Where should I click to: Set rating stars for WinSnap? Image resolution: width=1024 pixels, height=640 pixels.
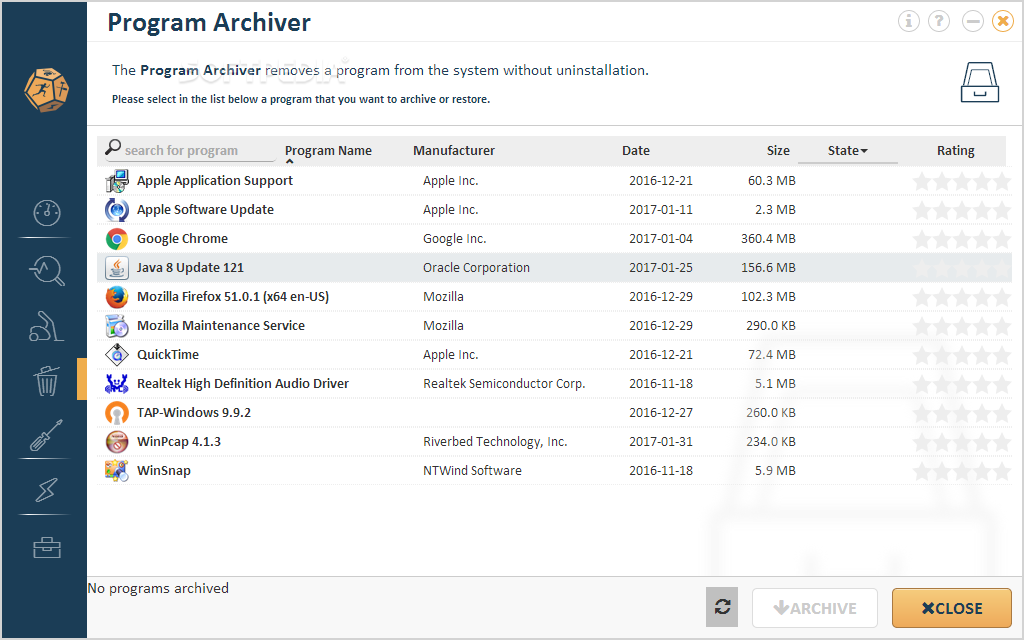pyautogui.click(x=961, y=471)
